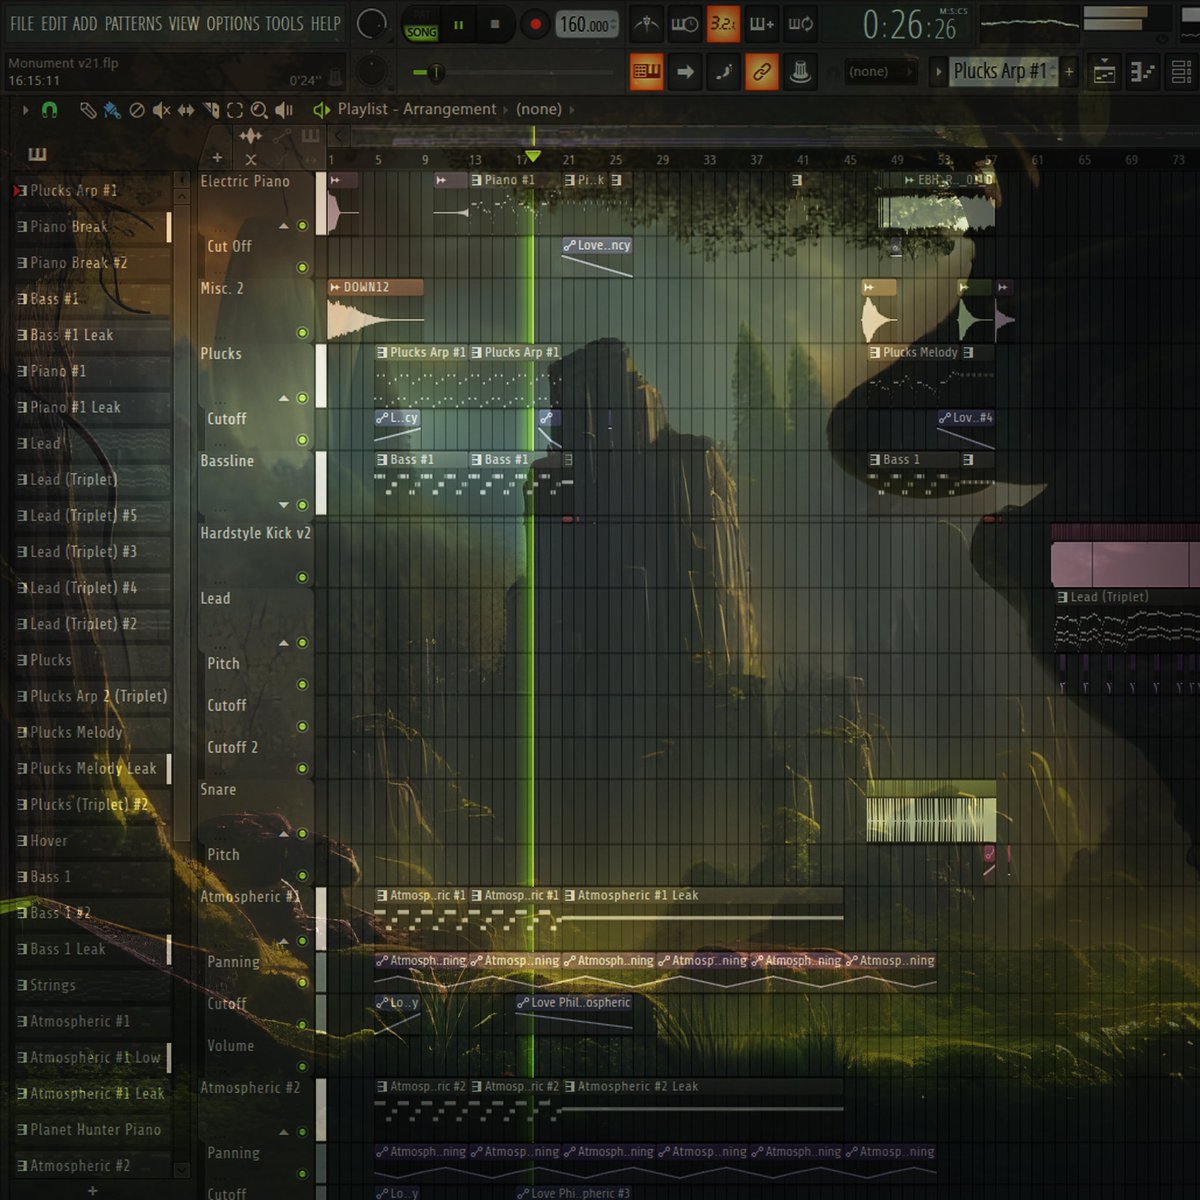
Task: Click the red record button
Action: [x=535, y=25]
